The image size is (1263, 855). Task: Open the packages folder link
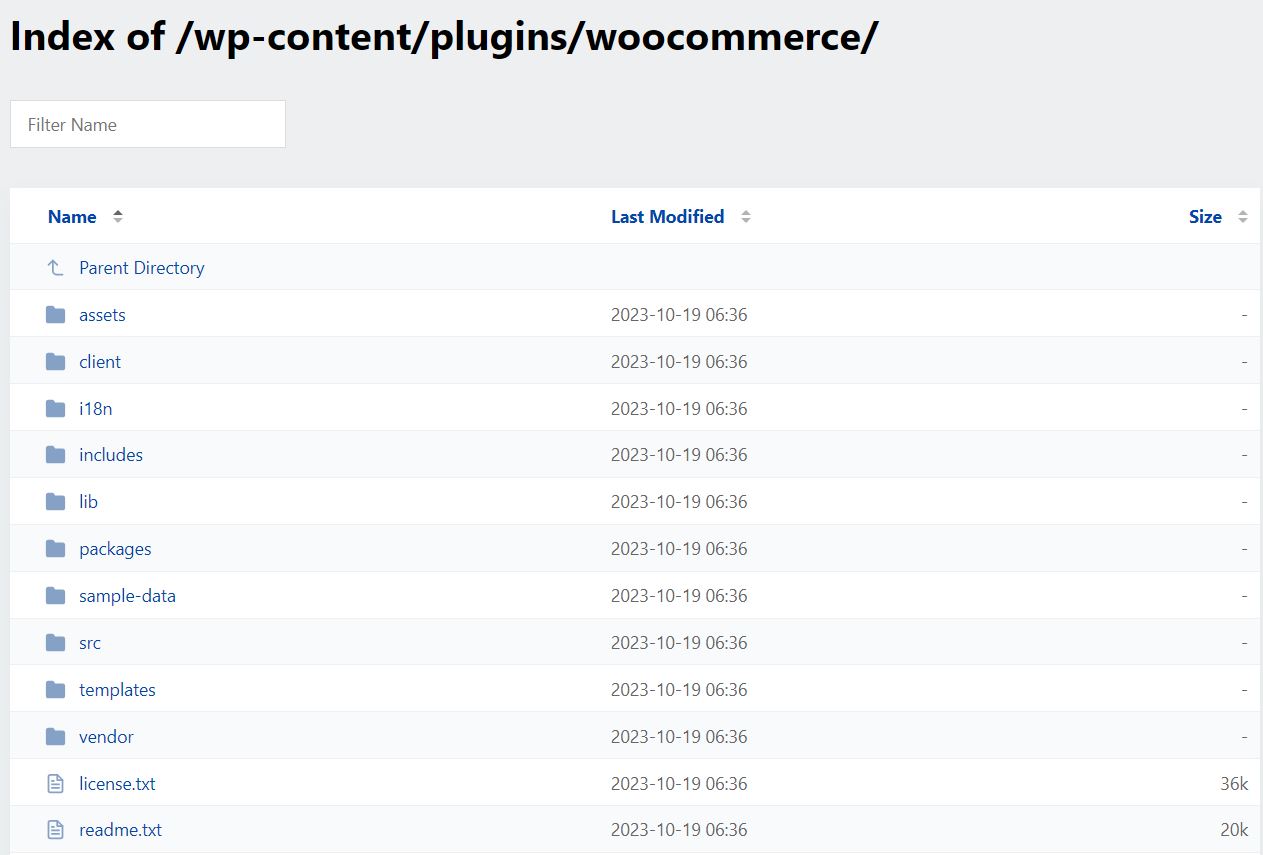pyautogui.click(x=116, y=549)
